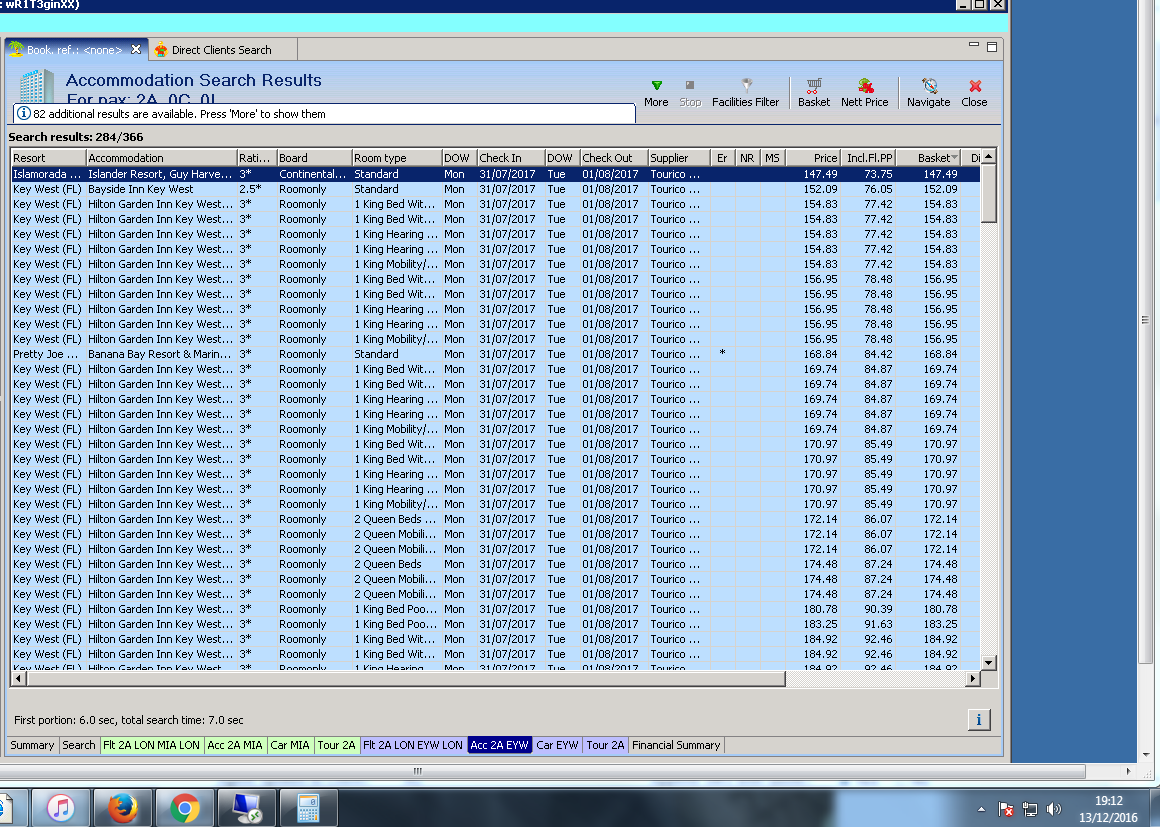The height and width of the screenshot is (827, 1160).
Task: Switch to the Acc 2A MIA tab
Action: (235, 745)
